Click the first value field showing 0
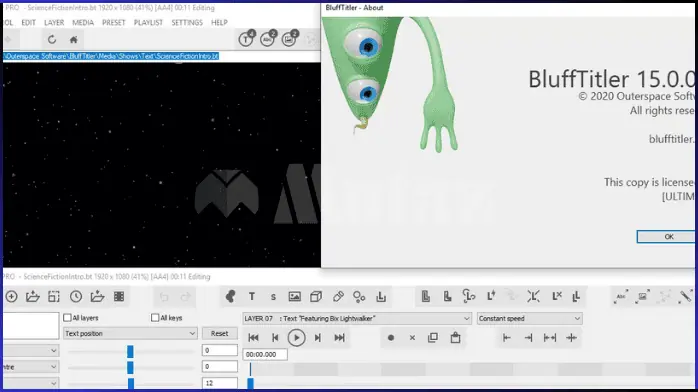This screenshot has height=392, width=698. (219, 350)
